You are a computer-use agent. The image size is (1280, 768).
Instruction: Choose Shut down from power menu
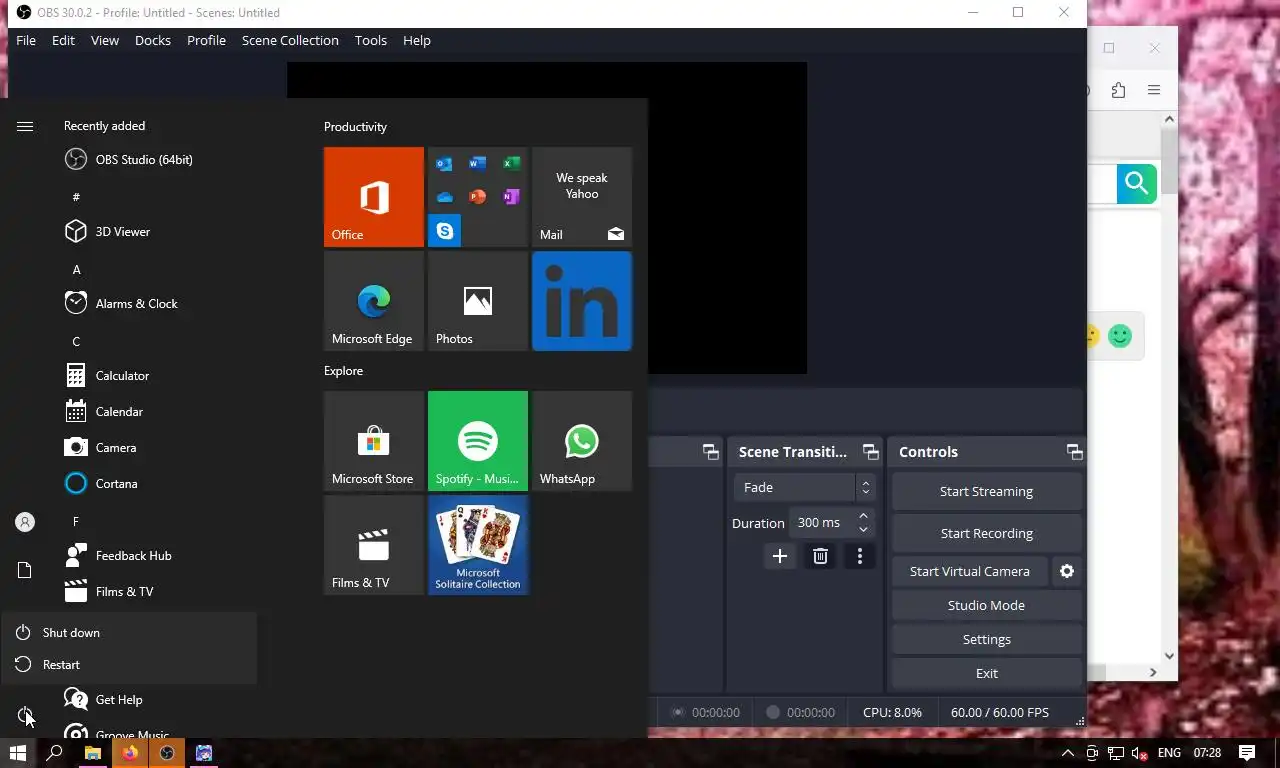(x=129, y=633)
